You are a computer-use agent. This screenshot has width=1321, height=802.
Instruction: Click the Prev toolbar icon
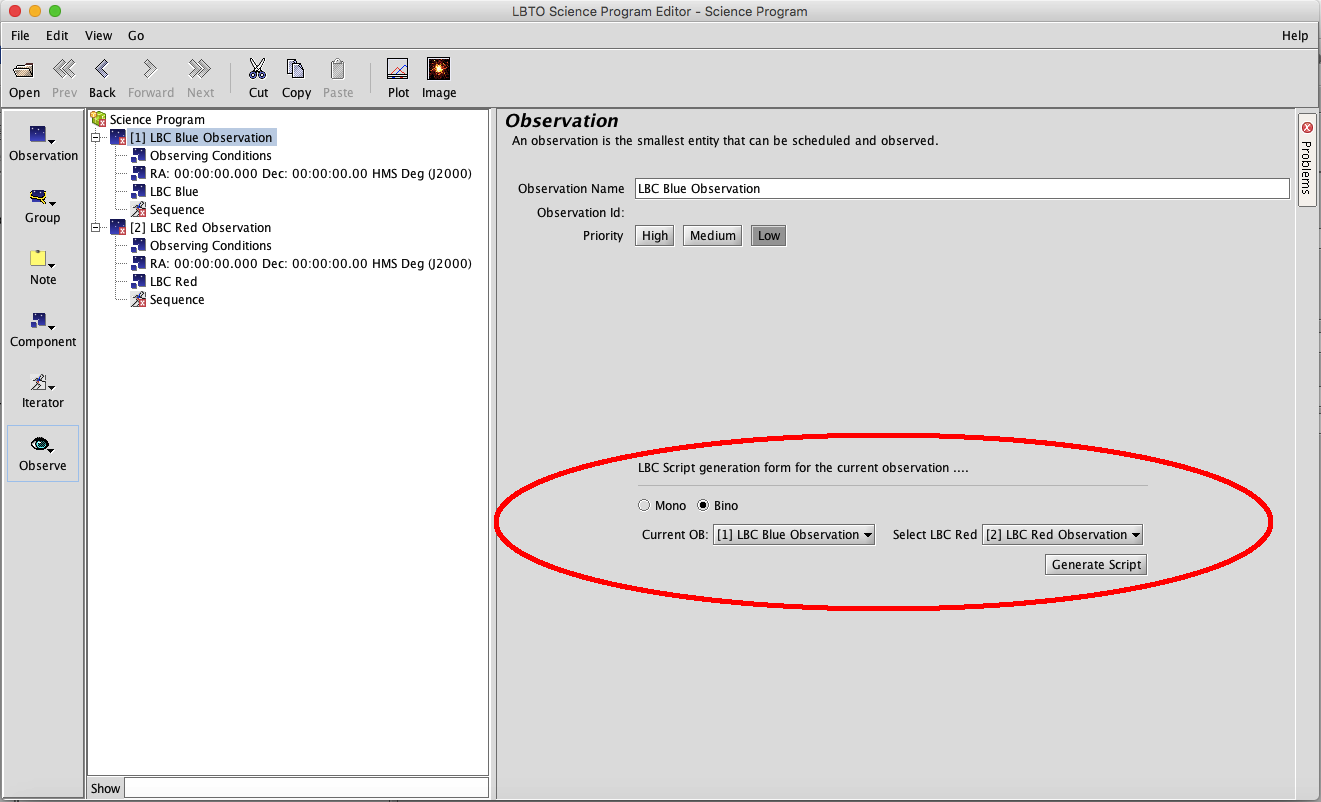(x=64, y=69)
